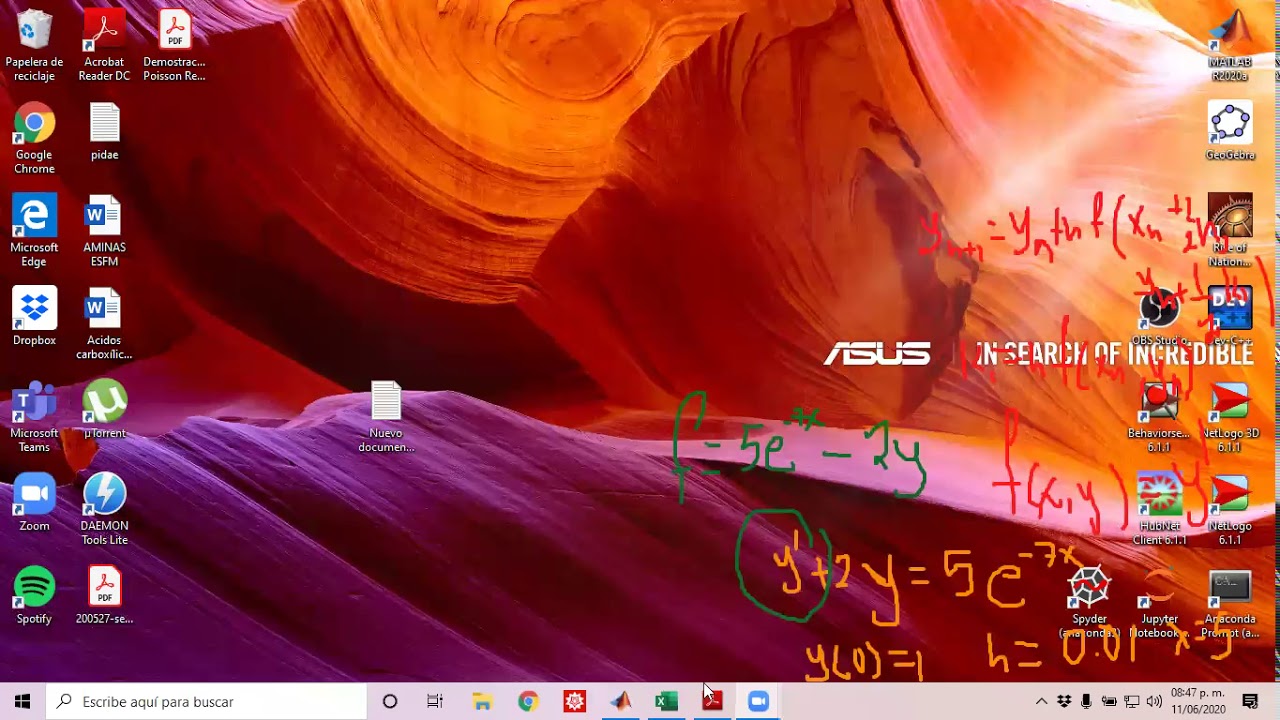Launch Rise of Nations desktop shortcut
Image resolution: width=1280 pixels, height=720 pixels.
point(1230,231)
